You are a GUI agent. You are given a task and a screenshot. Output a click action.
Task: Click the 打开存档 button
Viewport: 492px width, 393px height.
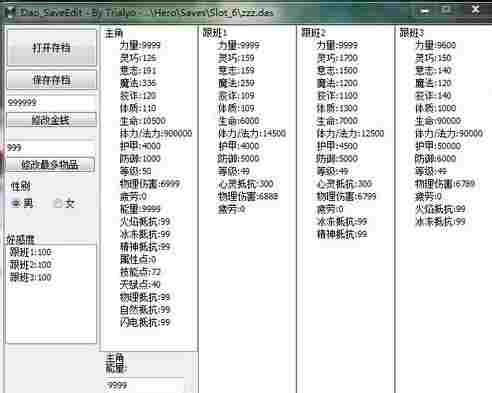[x=52, y=48]
